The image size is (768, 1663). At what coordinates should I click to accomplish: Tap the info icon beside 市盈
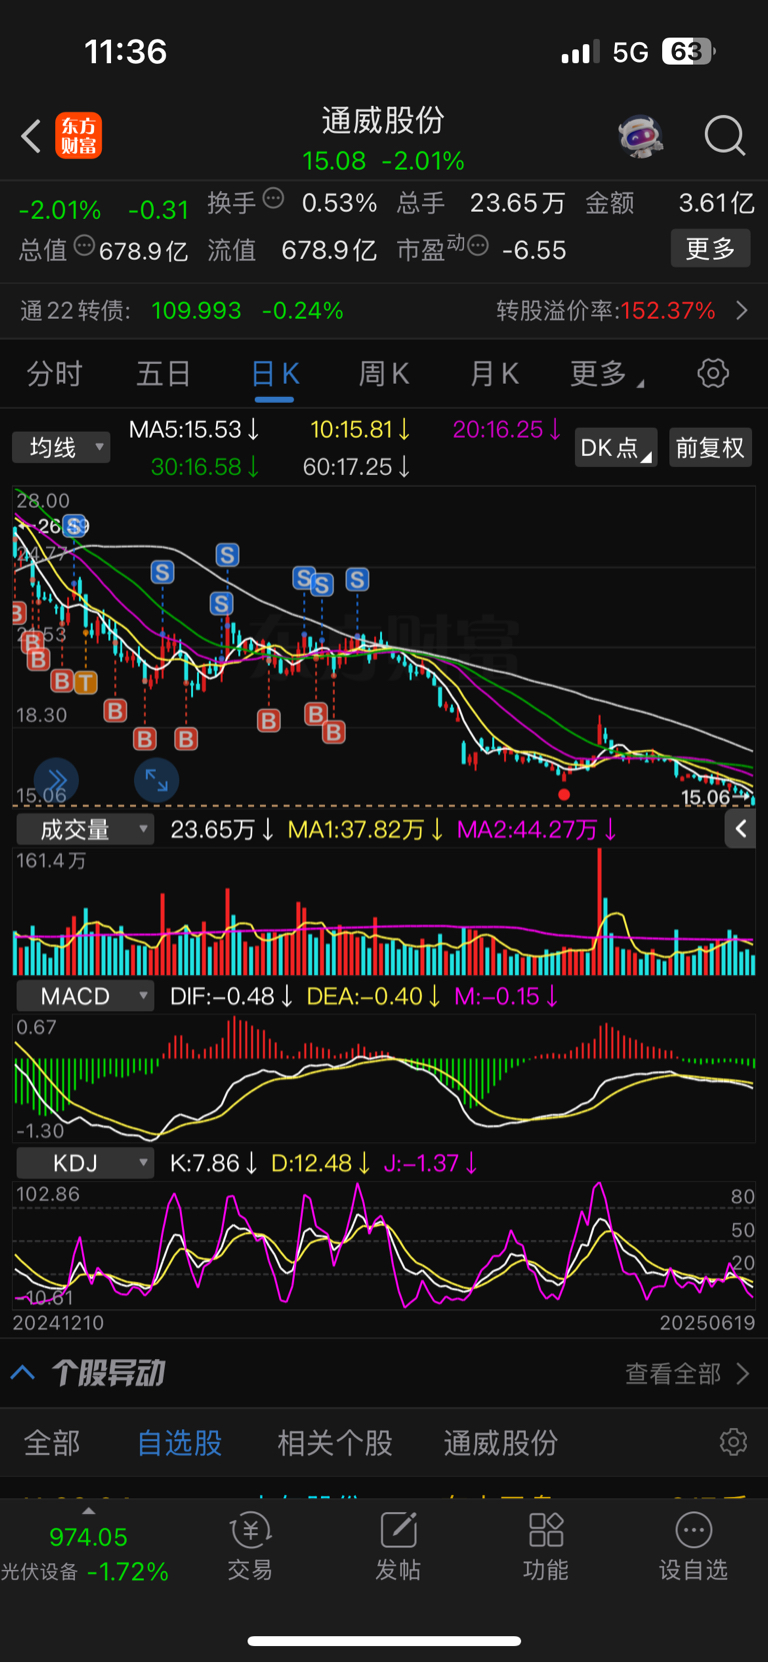[478, 246]
